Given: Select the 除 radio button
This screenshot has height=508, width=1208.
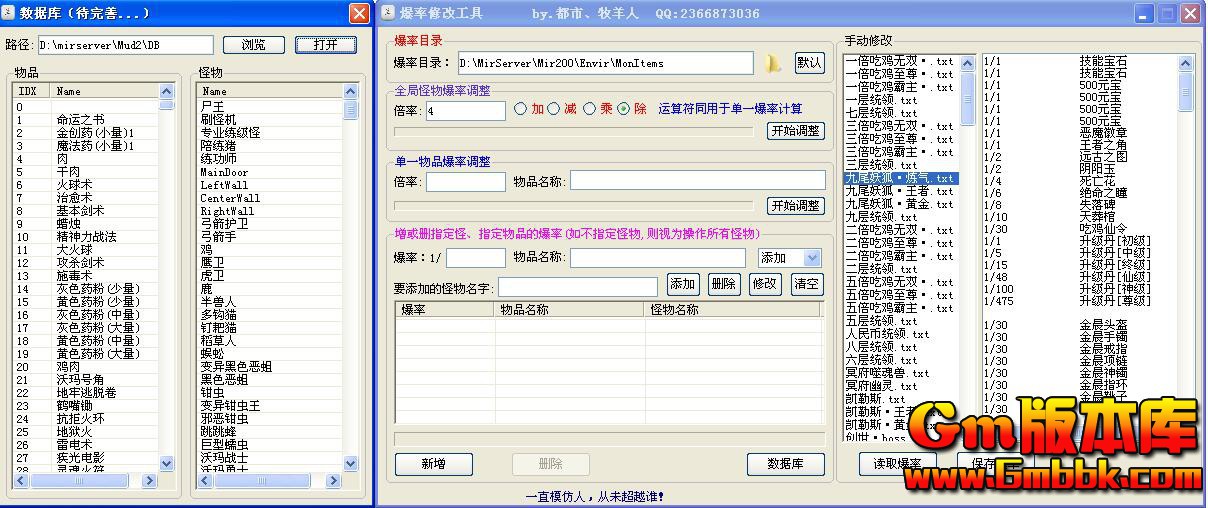Looking at the screenshot, I should click(x=624, y=109).
